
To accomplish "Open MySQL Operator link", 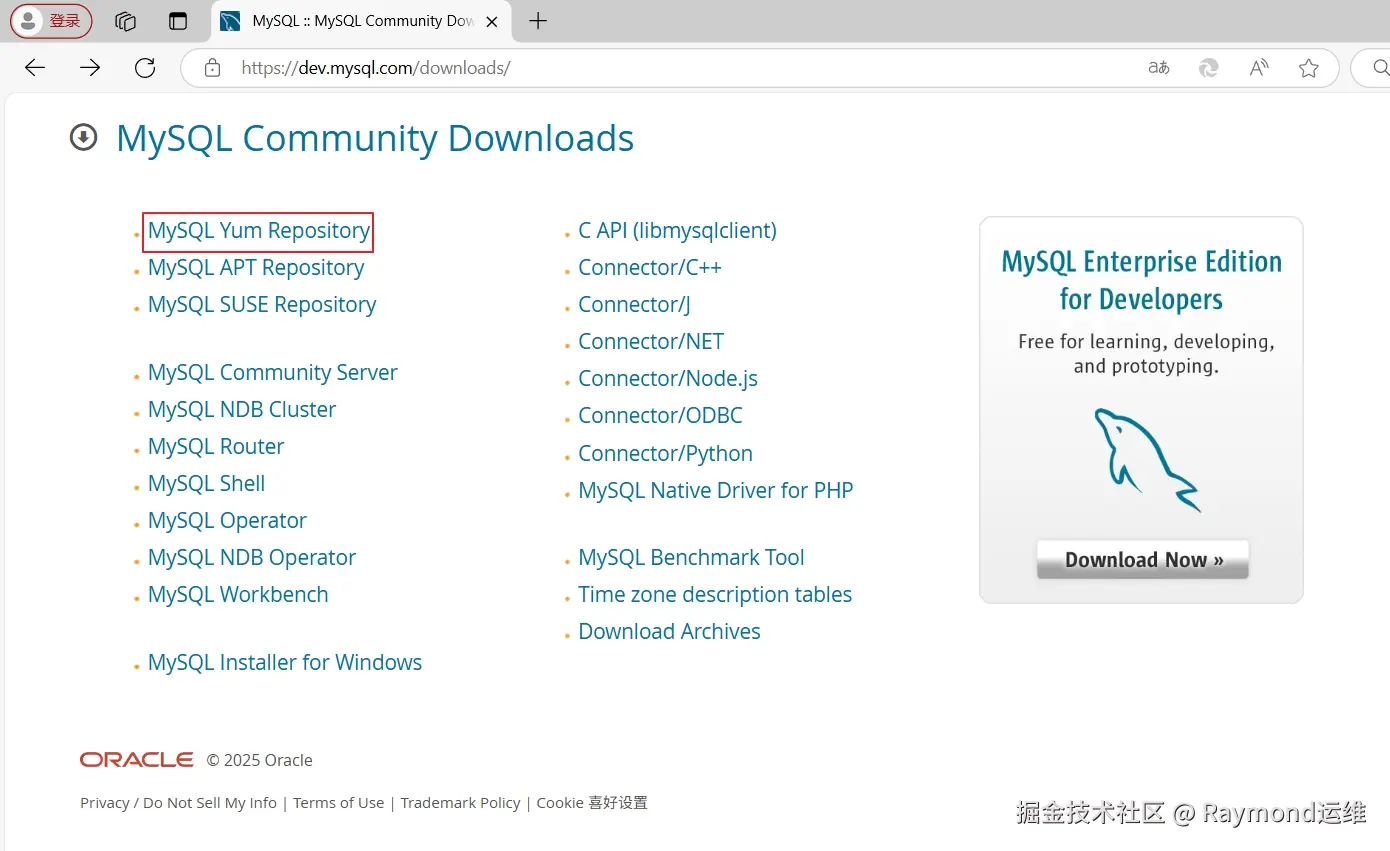I will (x=227, y=521).
